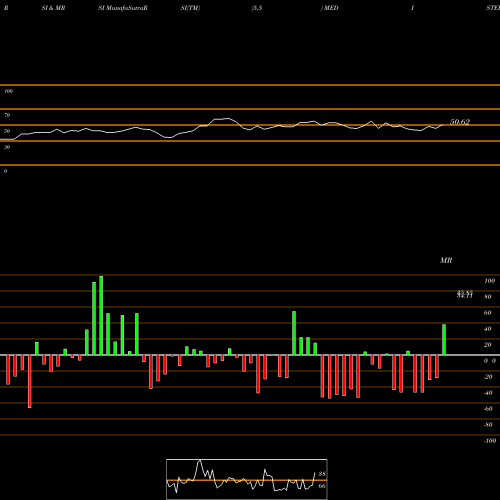Click the -20 label on MR axis
This screenshot has height=500, width=500.
488,377
